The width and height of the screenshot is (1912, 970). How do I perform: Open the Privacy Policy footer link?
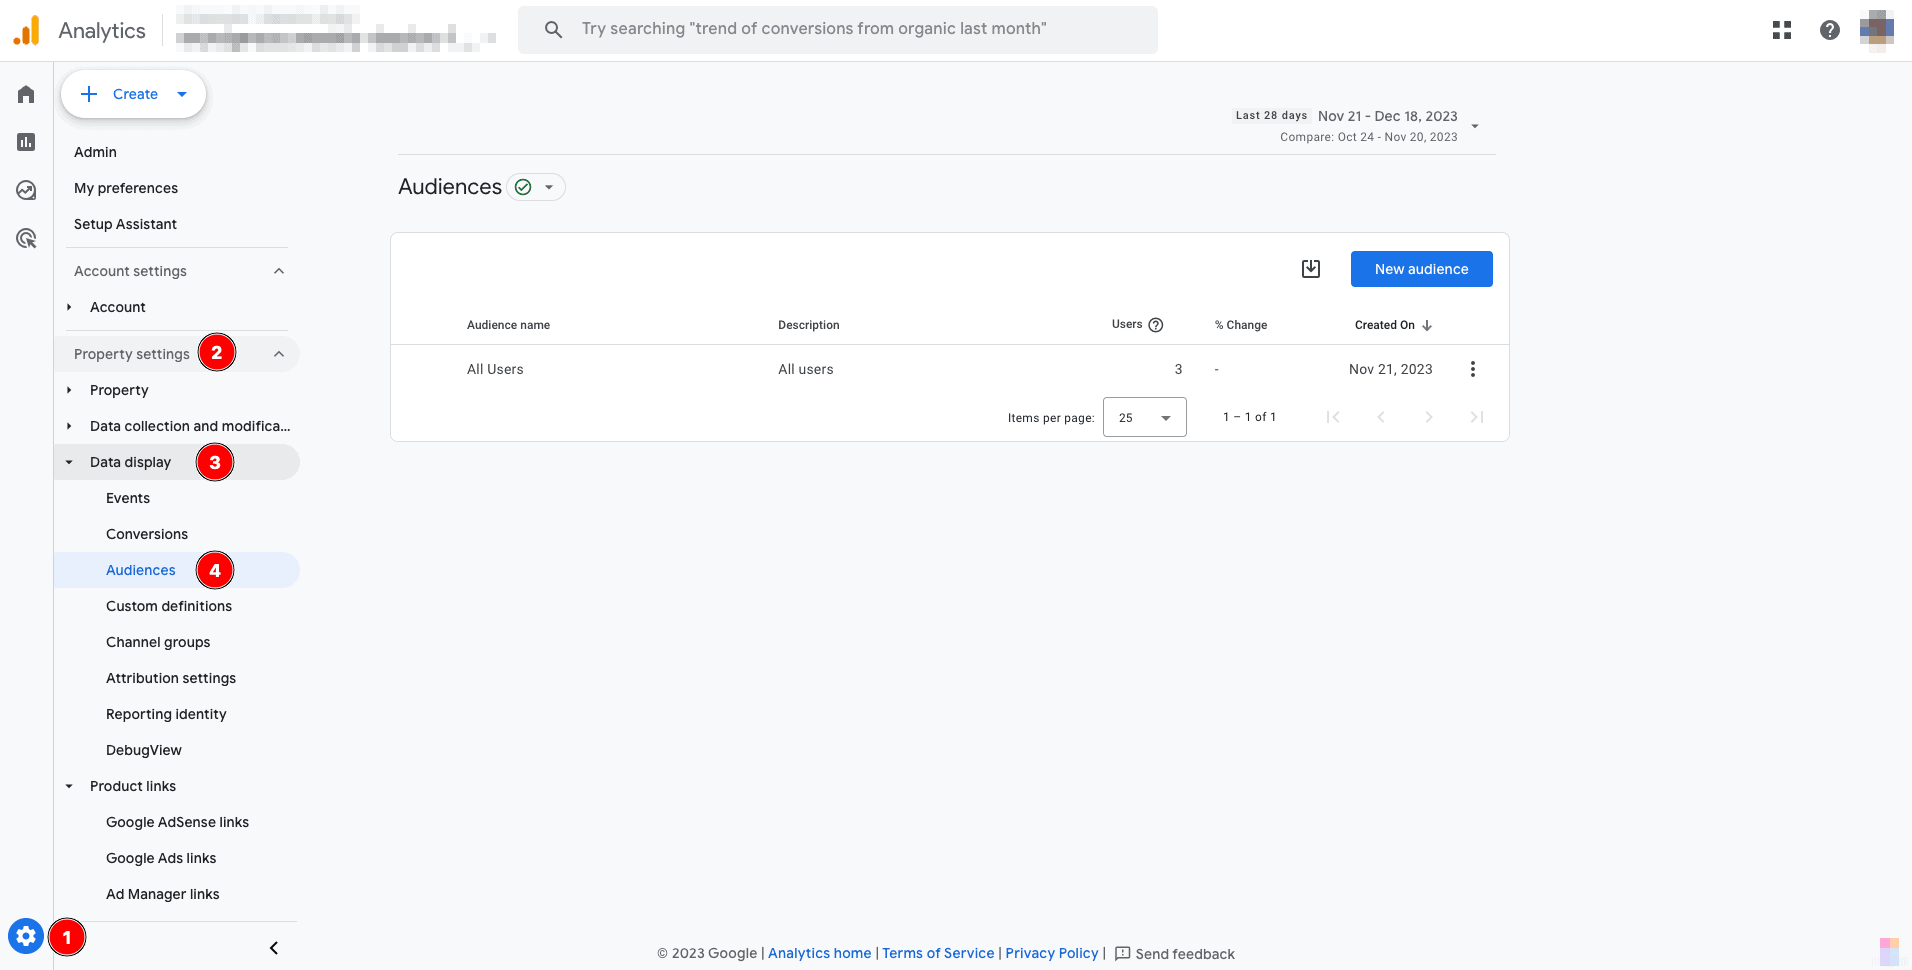click(1051, 953)
